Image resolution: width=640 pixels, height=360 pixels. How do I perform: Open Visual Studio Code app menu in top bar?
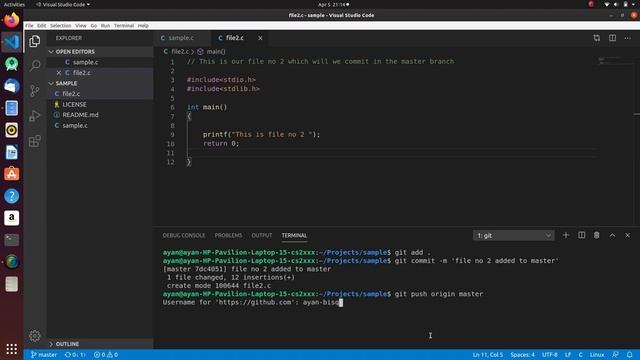pyautogui.click(x=63, y=4)
